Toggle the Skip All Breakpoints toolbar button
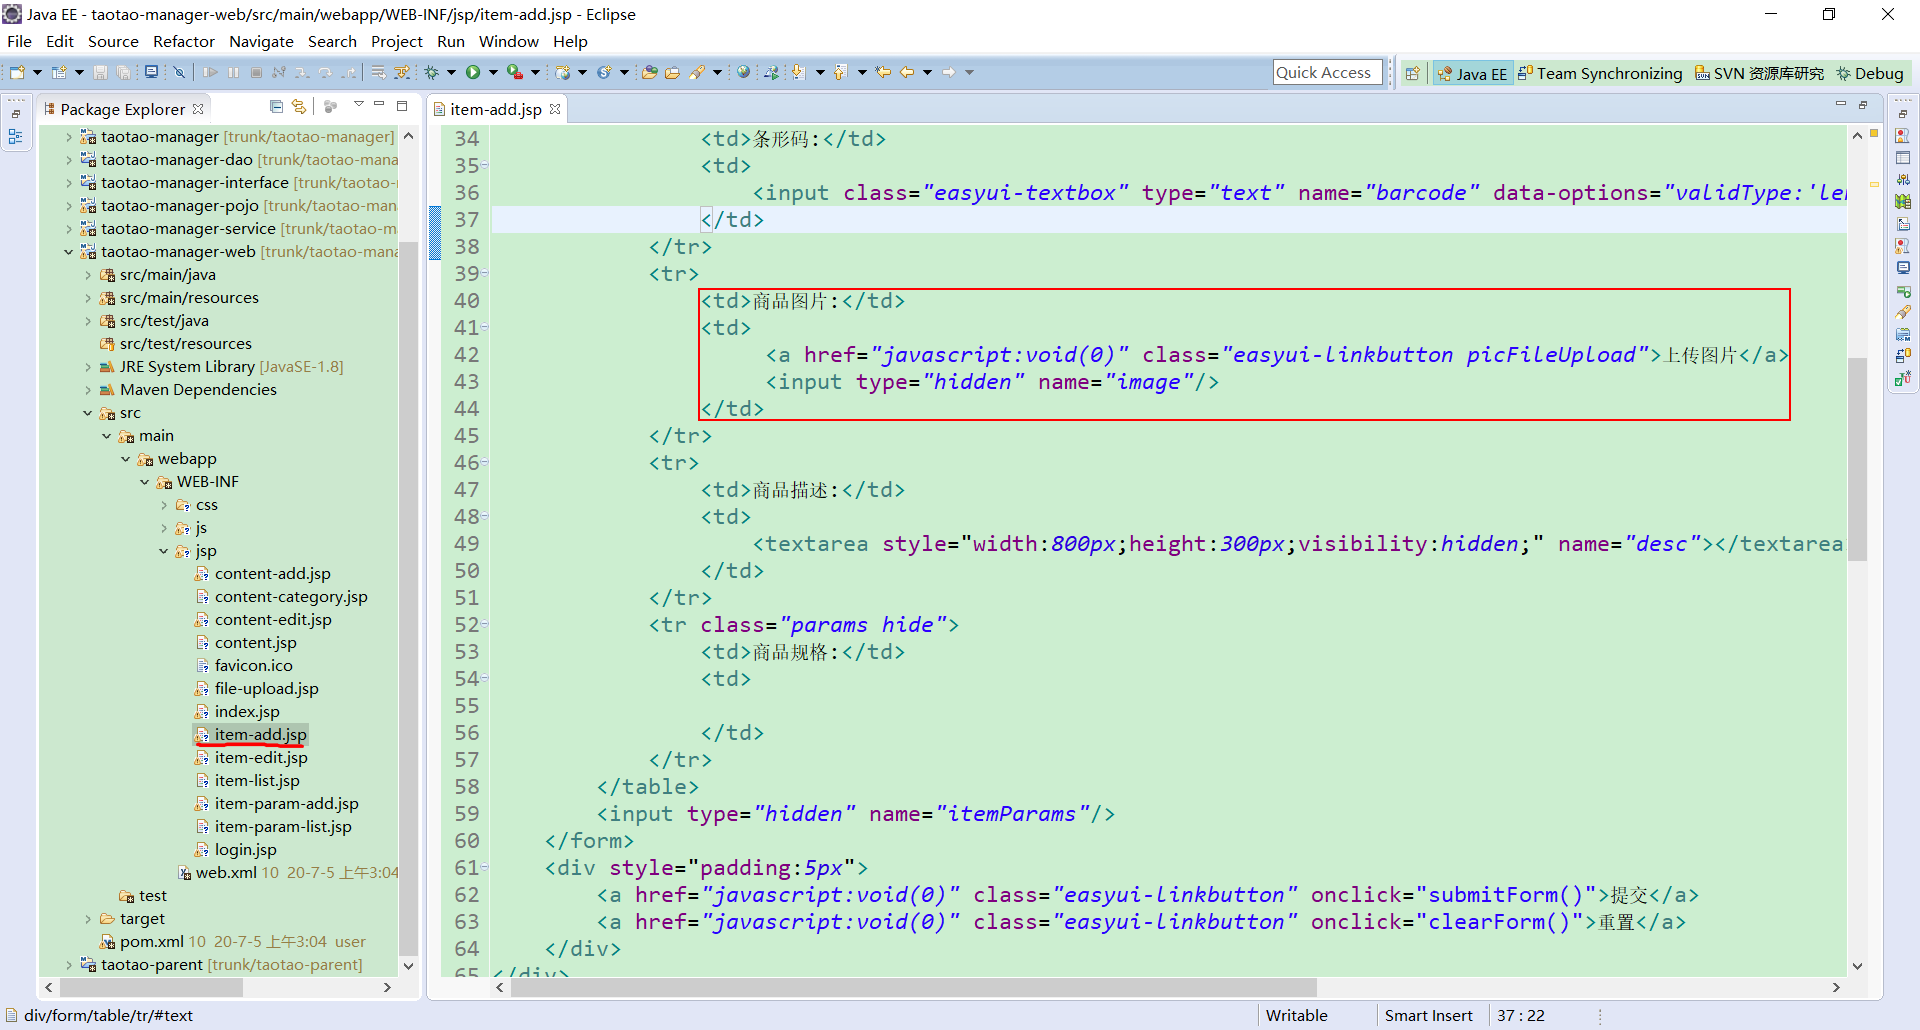Viewport: 1920px width, 1030px height. (x=179, y=72)
